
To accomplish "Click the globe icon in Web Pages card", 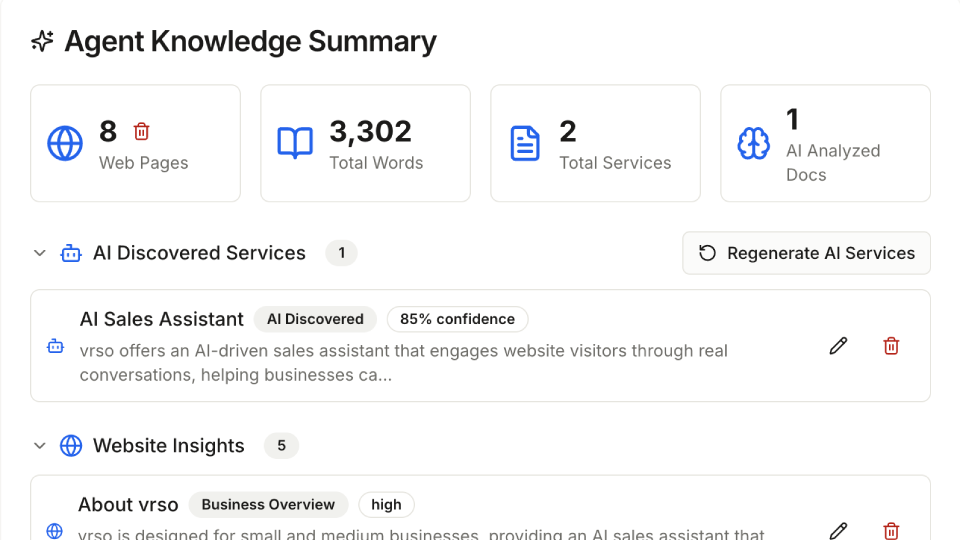I will 65,143.
